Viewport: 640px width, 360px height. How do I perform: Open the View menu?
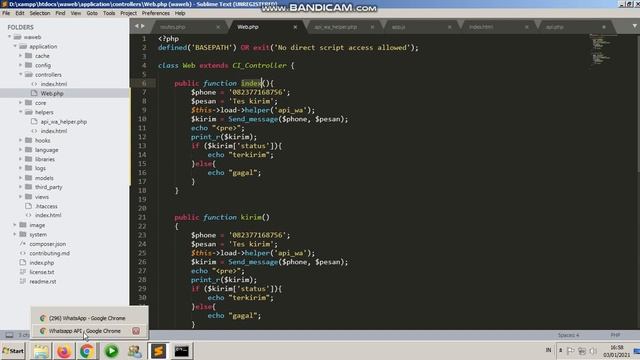(76, 13)
